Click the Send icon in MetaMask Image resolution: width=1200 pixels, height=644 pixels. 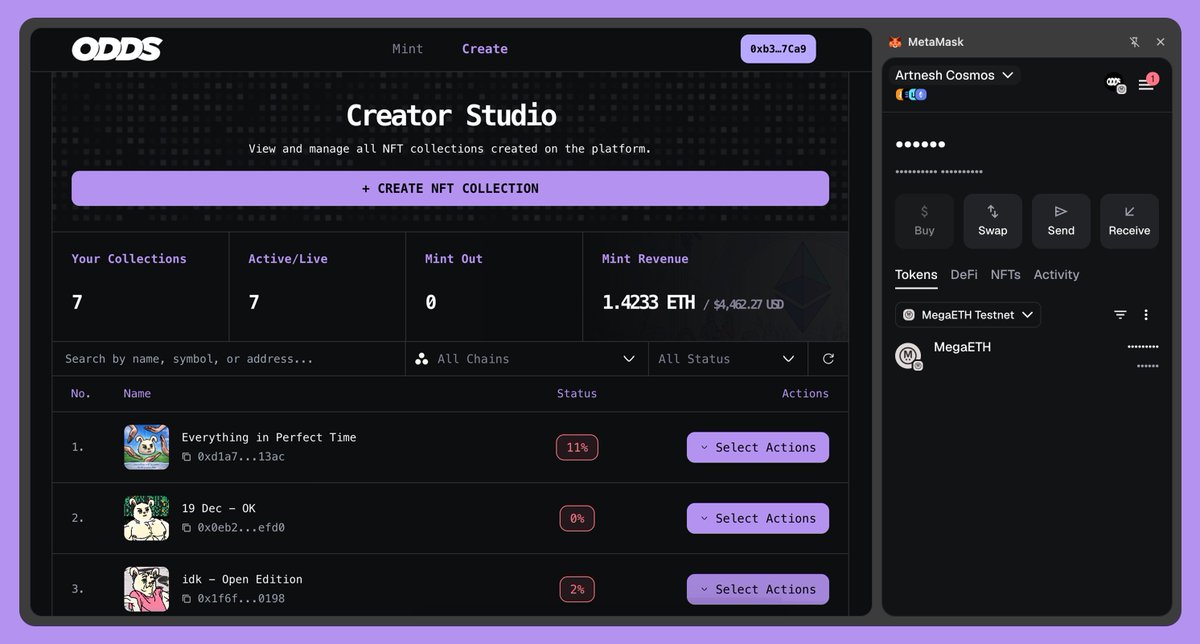pyautogui.click(x=1060, y=220)
